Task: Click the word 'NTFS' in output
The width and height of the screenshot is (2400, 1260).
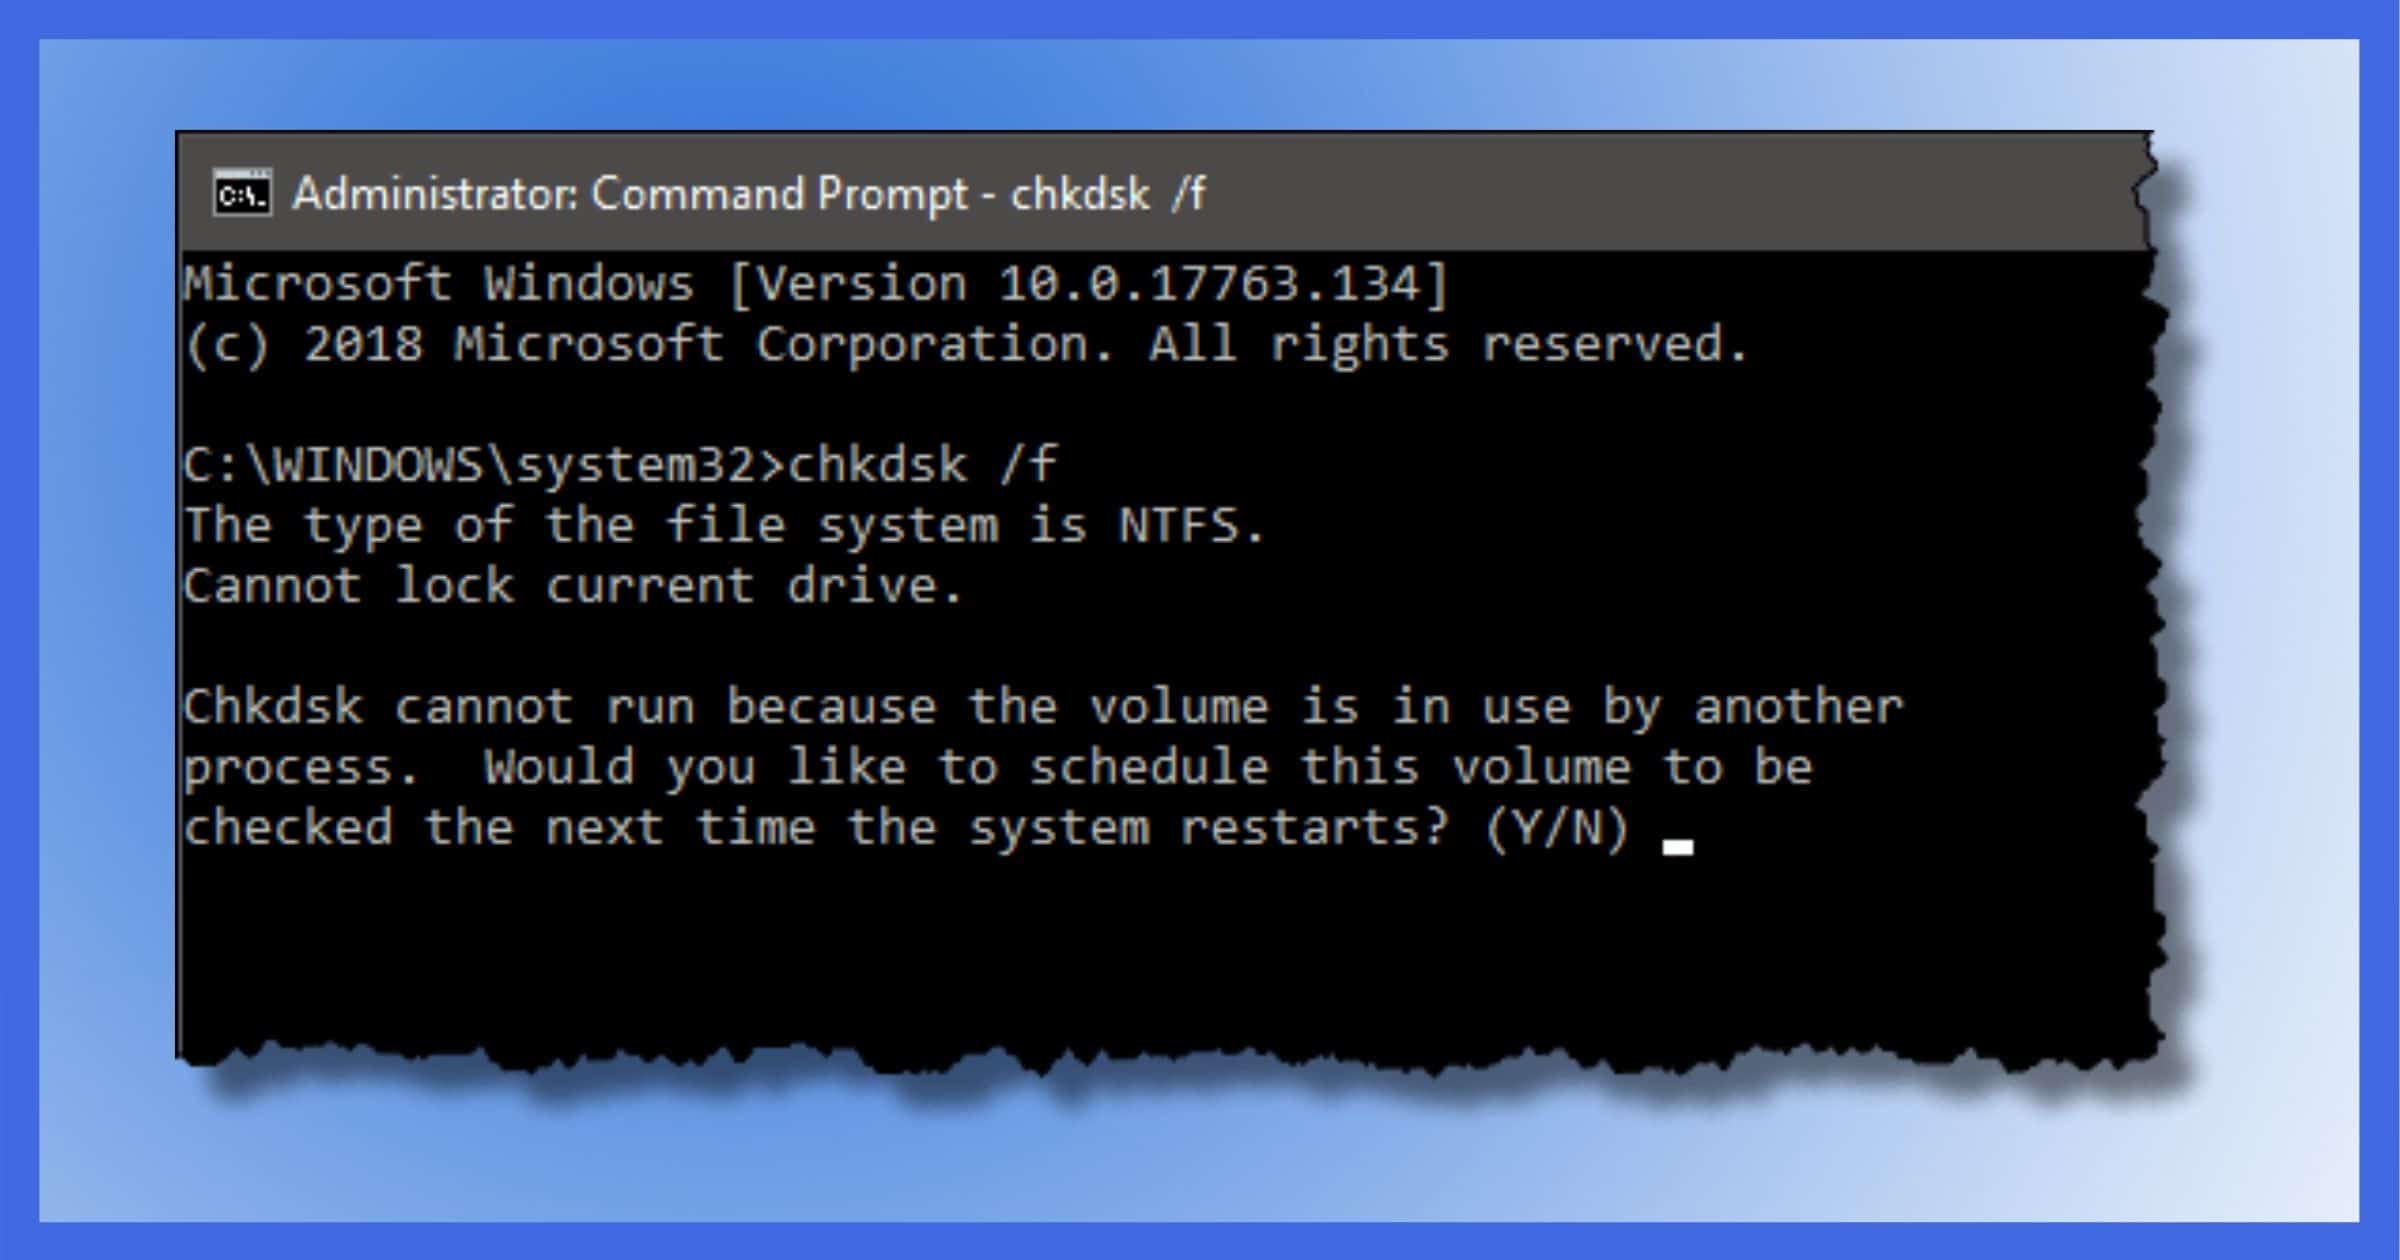Action: pyautogui.click(x=1179, y=525)
